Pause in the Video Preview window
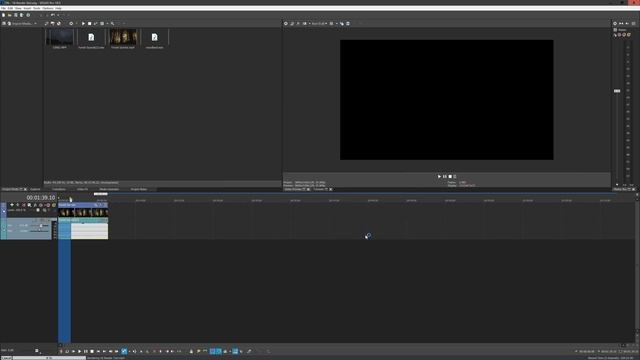The width and height of the screenshot is (640, 360). (x=445, y=176)
